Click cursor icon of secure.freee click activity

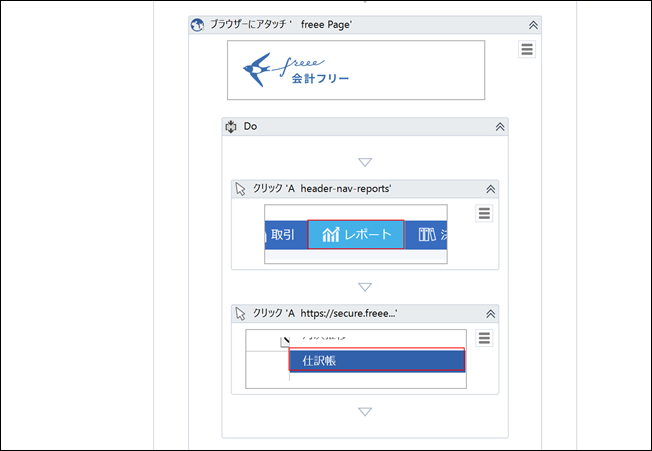[240, 313]
